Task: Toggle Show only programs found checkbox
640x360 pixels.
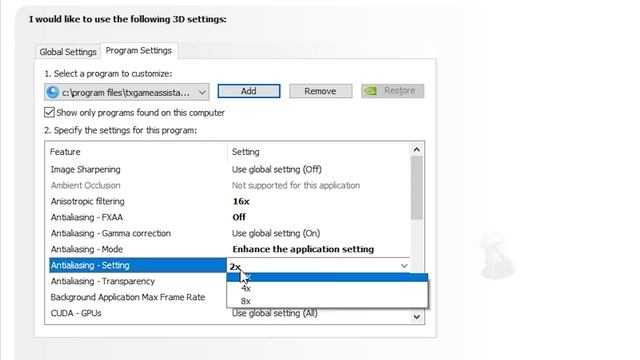Action: 49,112
